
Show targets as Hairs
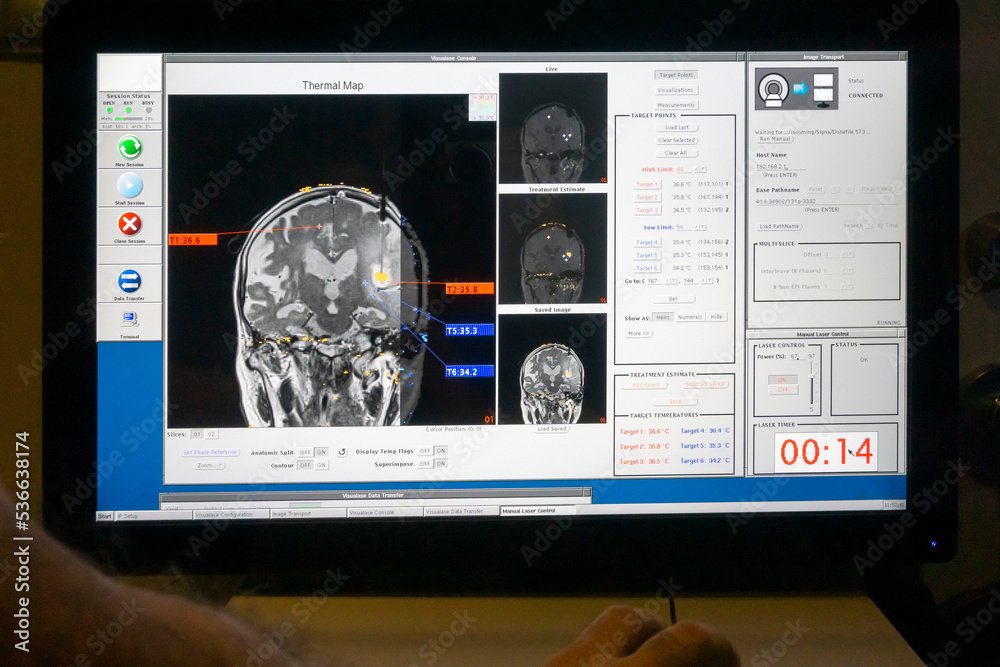pyautogui.click(x=663, y=317)
